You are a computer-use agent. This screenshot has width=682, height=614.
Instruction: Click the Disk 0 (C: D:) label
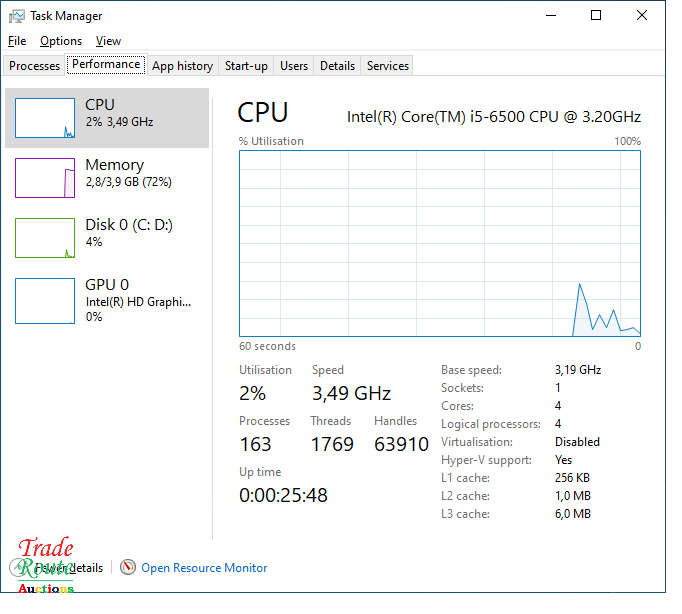(129, 225)
